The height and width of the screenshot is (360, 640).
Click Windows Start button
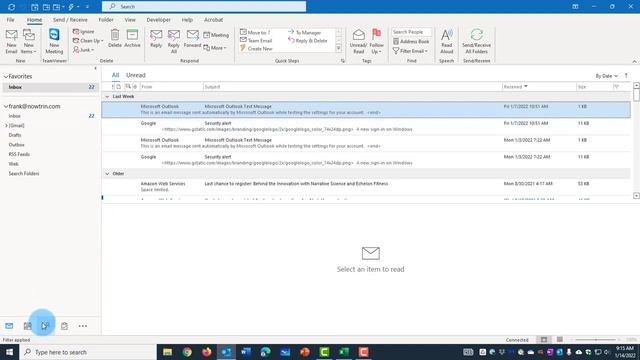[9, 352]
